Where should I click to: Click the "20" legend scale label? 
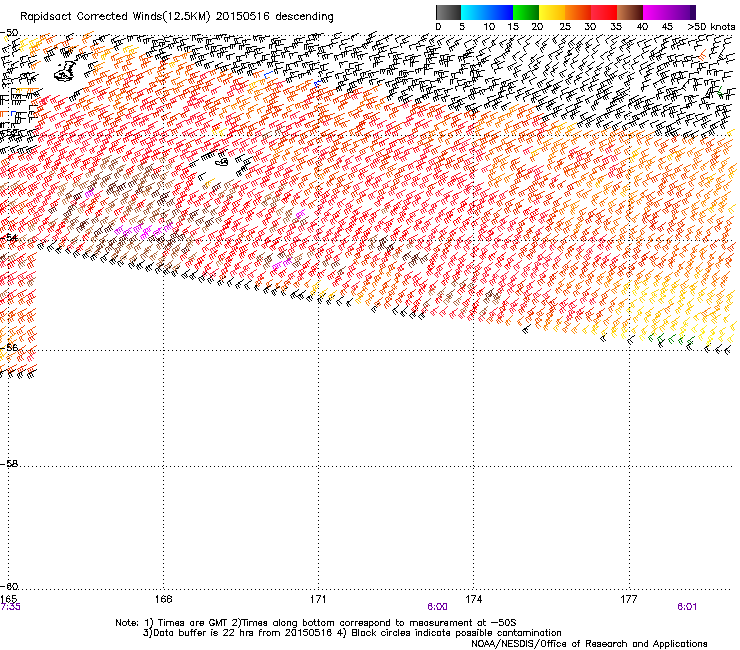(x=537, y=27)
